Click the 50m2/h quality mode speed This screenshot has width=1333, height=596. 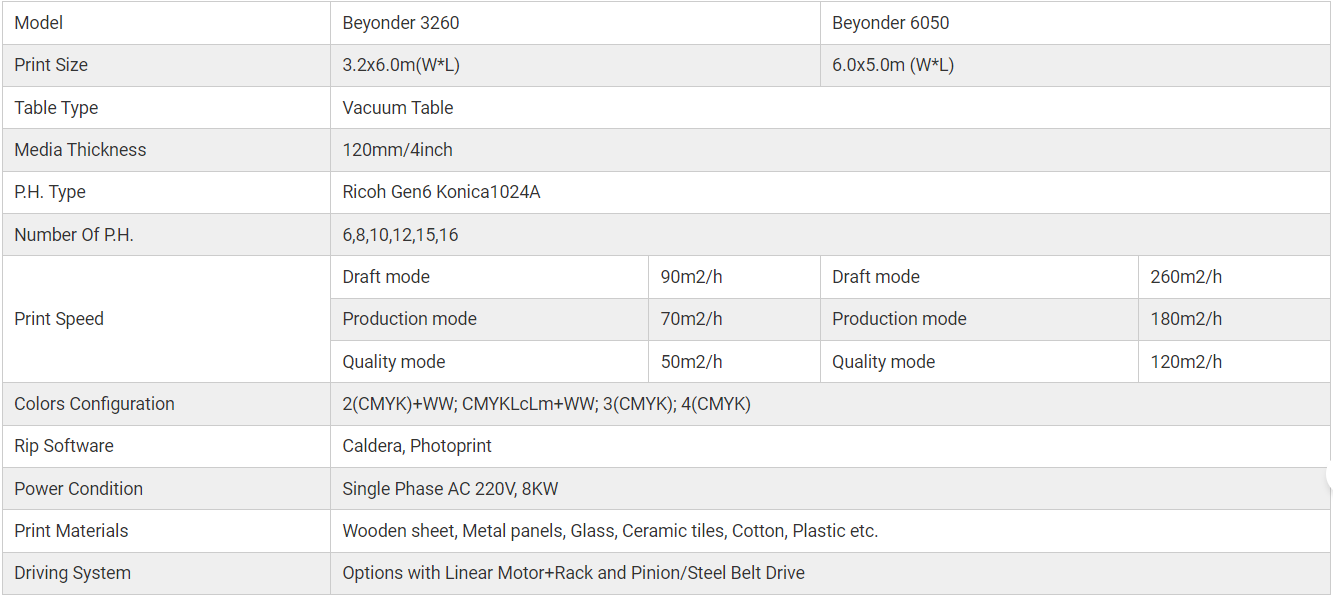[x=692, y=362]
